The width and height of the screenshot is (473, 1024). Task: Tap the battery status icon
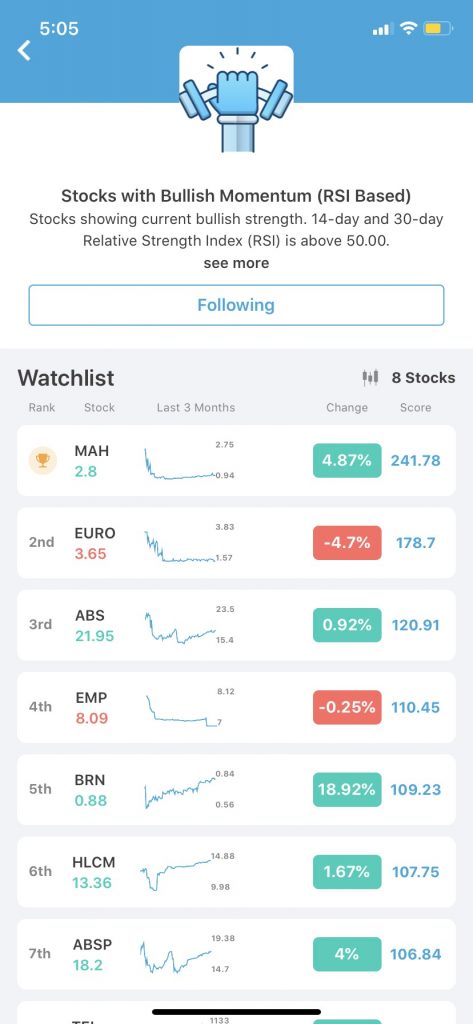[x=438, y=29]
